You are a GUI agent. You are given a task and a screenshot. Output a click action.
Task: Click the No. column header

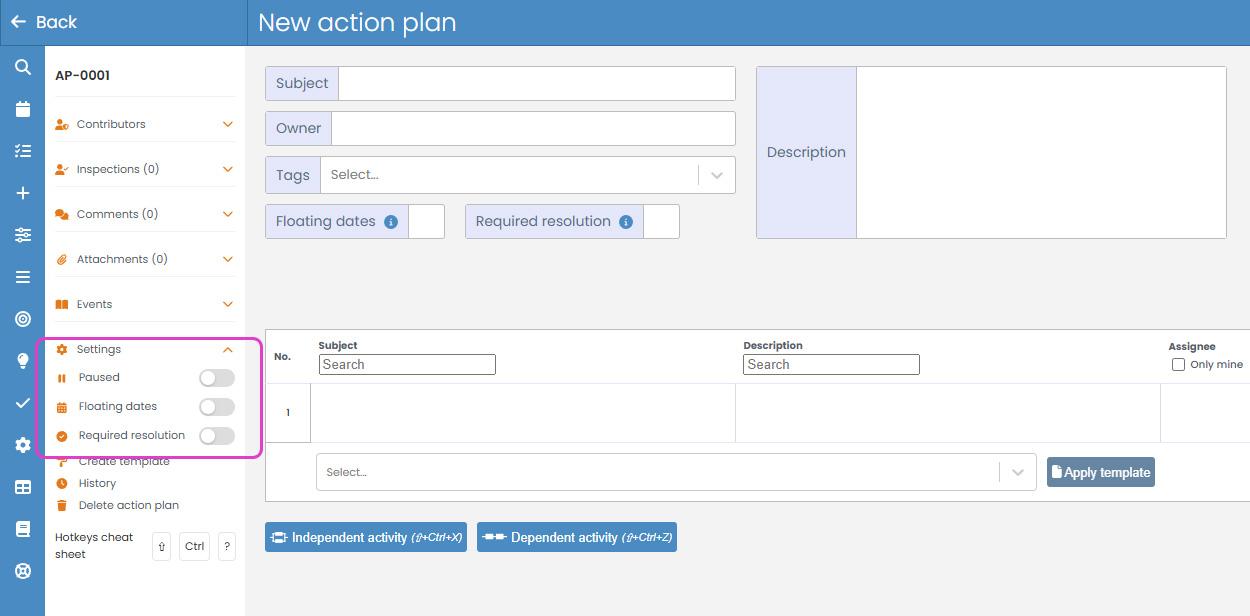tap(282, 357)
